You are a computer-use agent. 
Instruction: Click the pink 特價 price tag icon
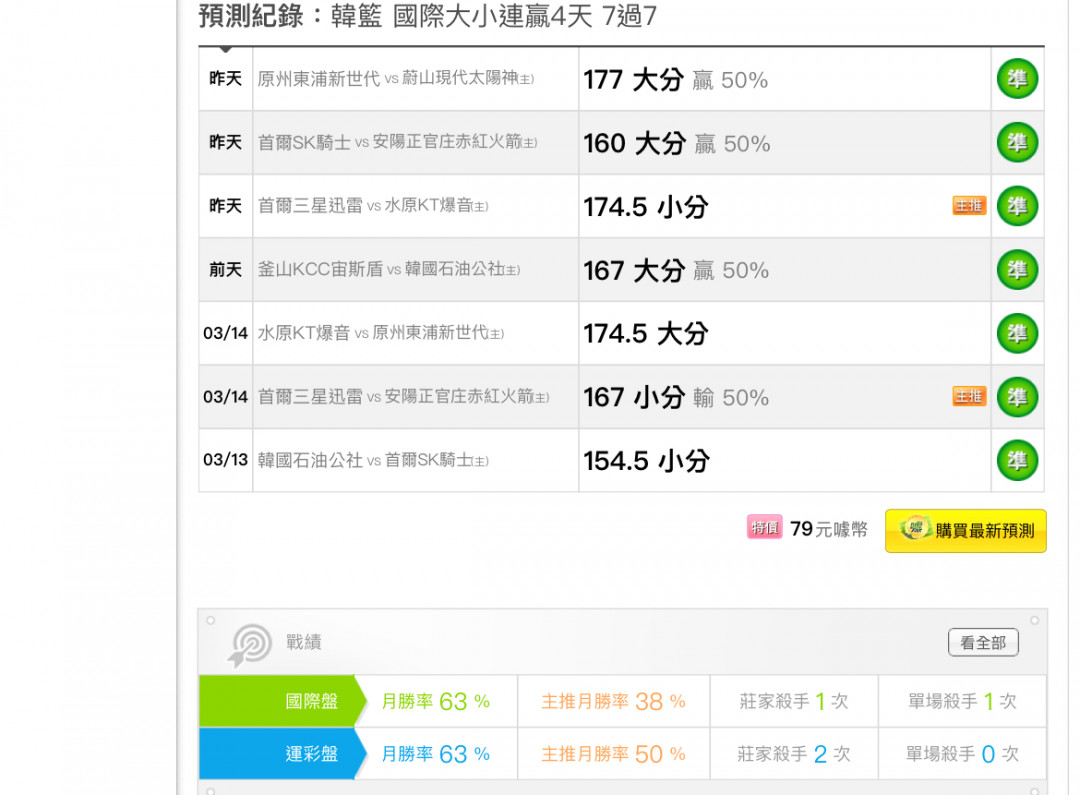tap(764, 528)
